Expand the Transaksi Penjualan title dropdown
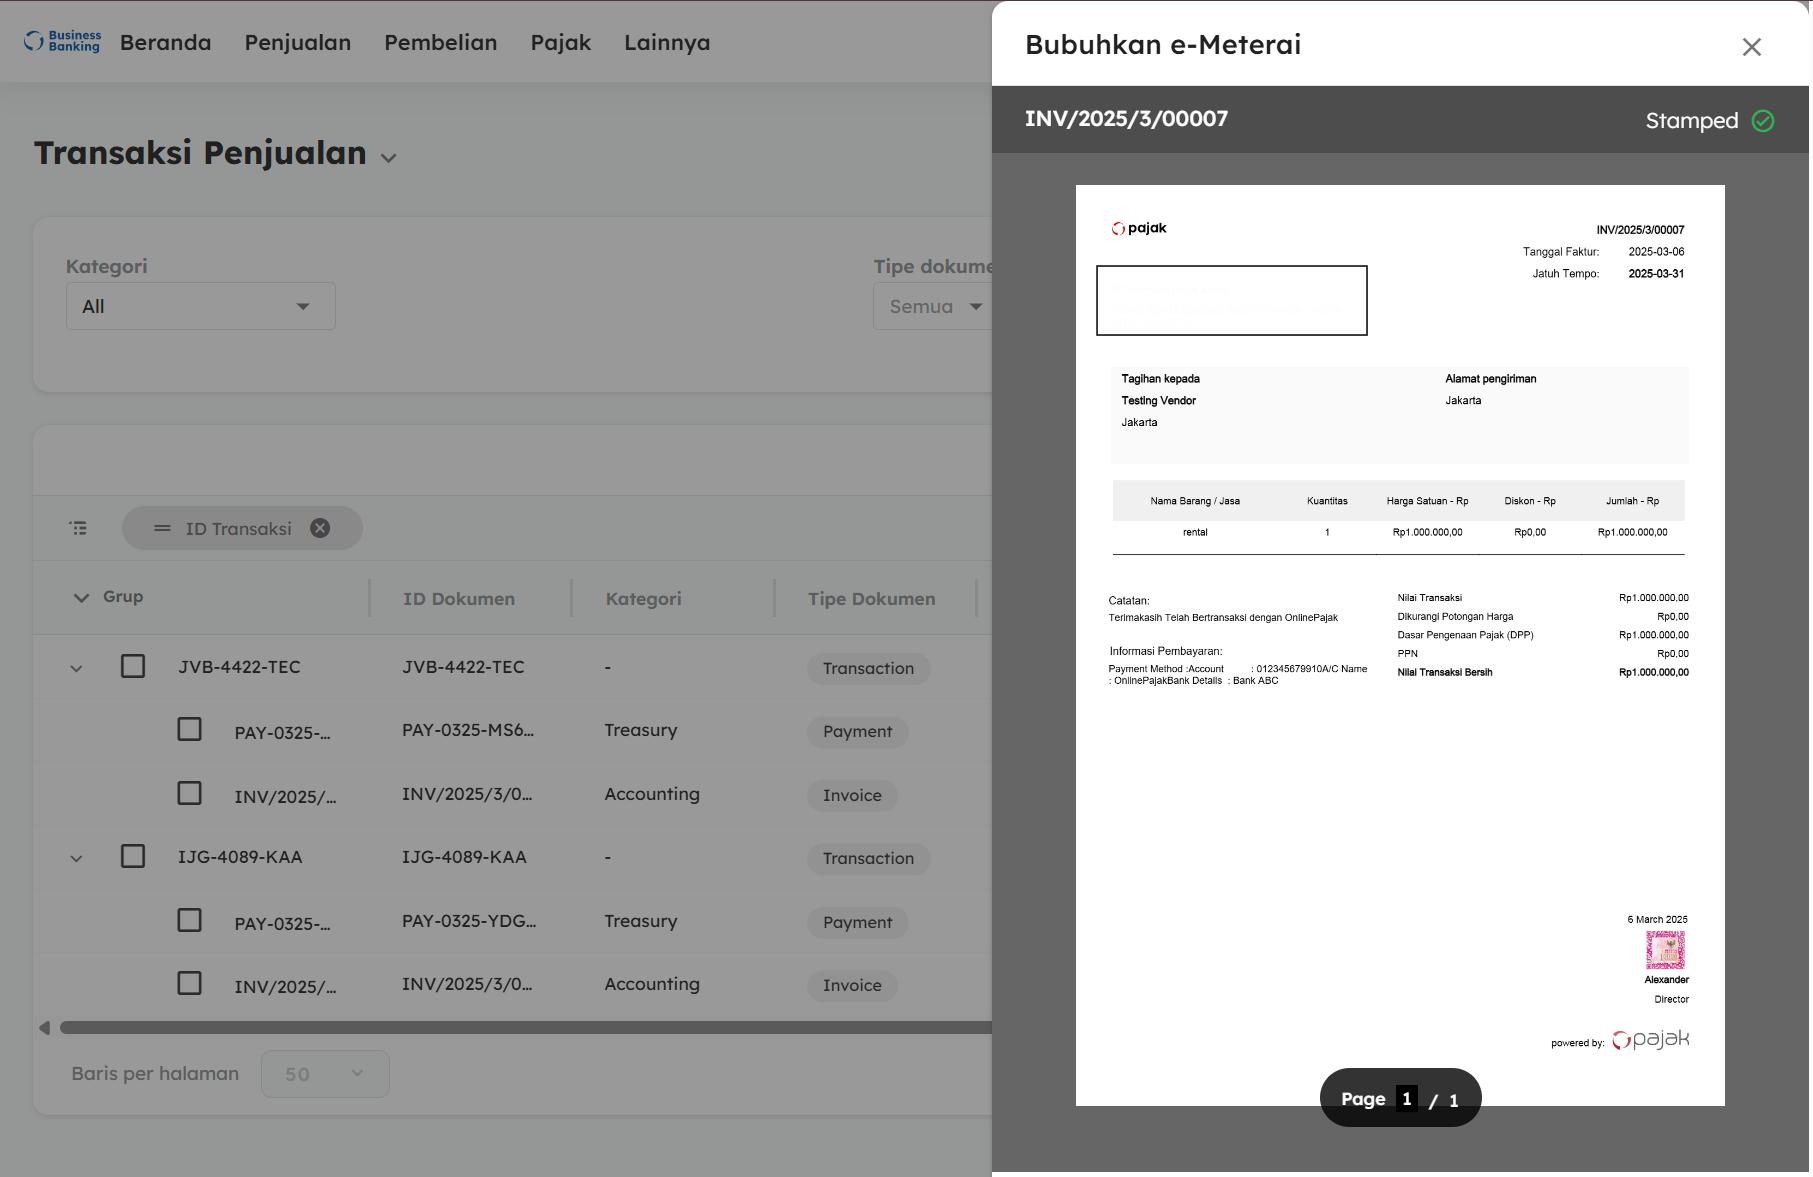1813x1177 pixels. pos(389,157)
